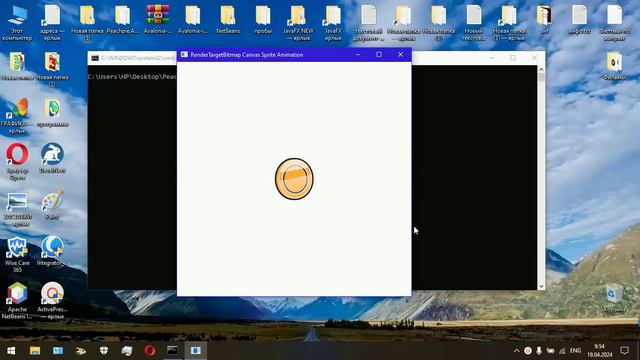
Task: Minimize the Sprite Animation window
Action: point(358,54)
